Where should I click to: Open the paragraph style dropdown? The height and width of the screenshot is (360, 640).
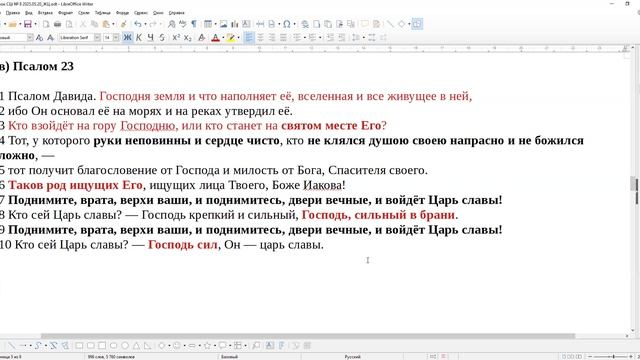(x=30, y=38)
